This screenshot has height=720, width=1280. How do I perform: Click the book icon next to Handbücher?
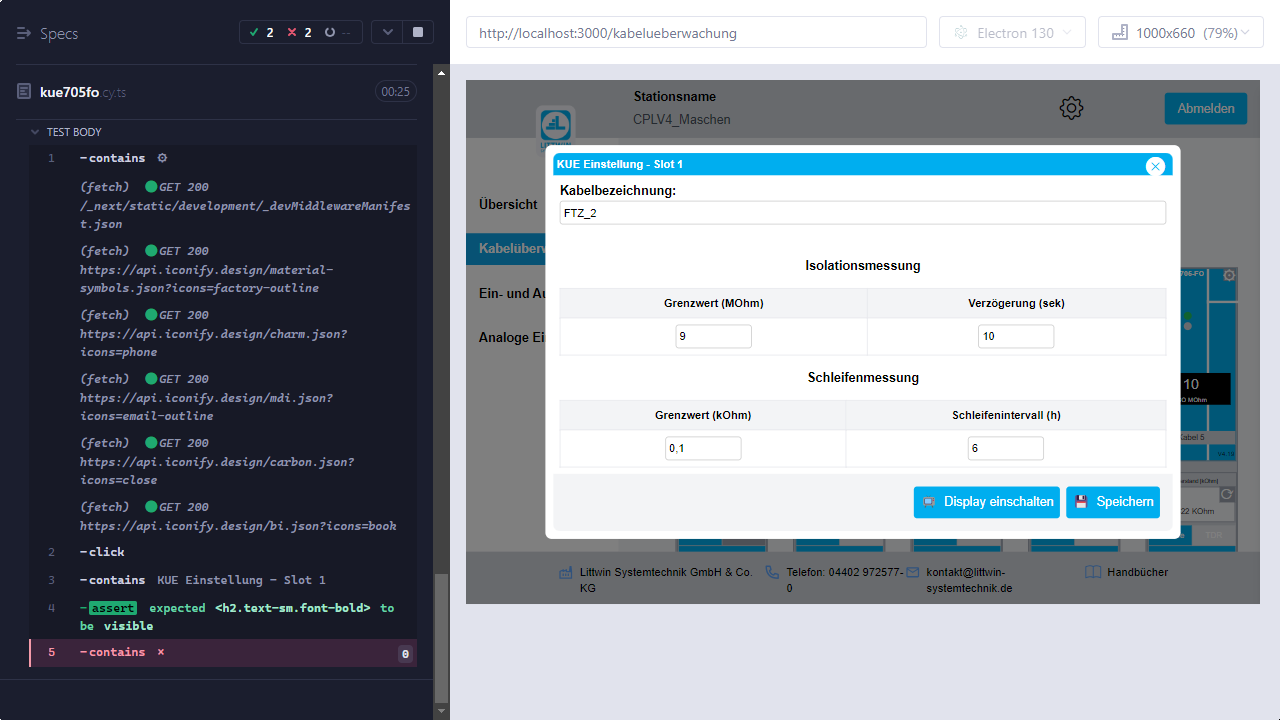(1093, 572)
